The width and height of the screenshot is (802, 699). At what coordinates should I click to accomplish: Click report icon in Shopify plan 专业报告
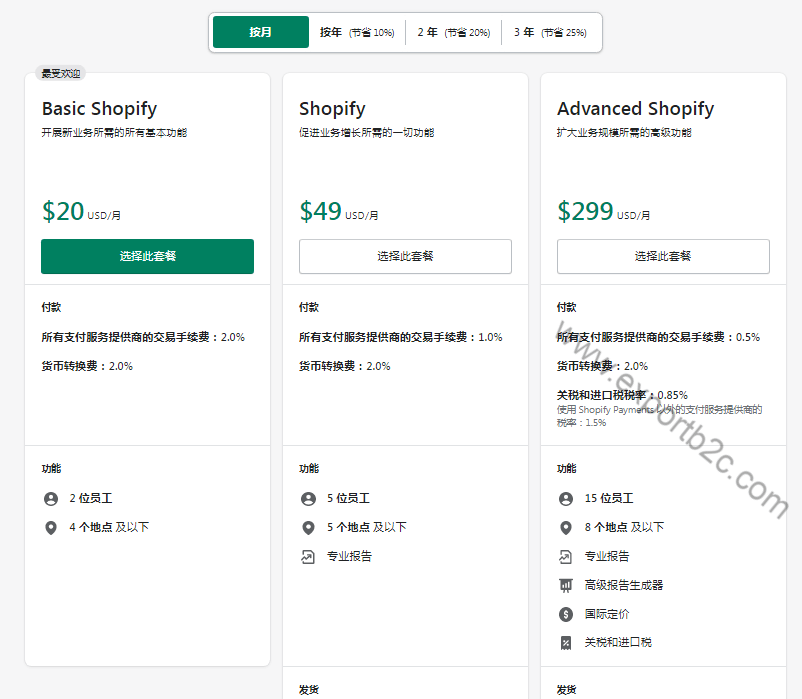click(308, 557)
